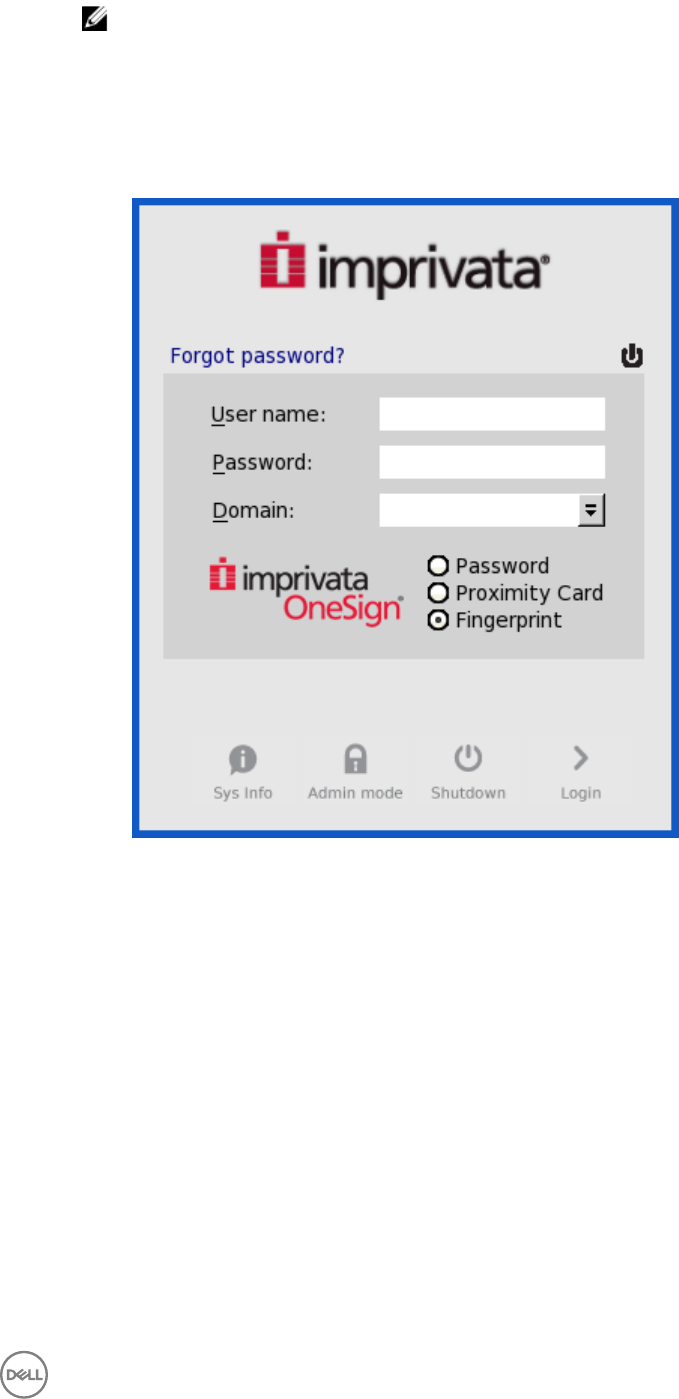Click the power icon beside Forgot password

coord(632,355)
